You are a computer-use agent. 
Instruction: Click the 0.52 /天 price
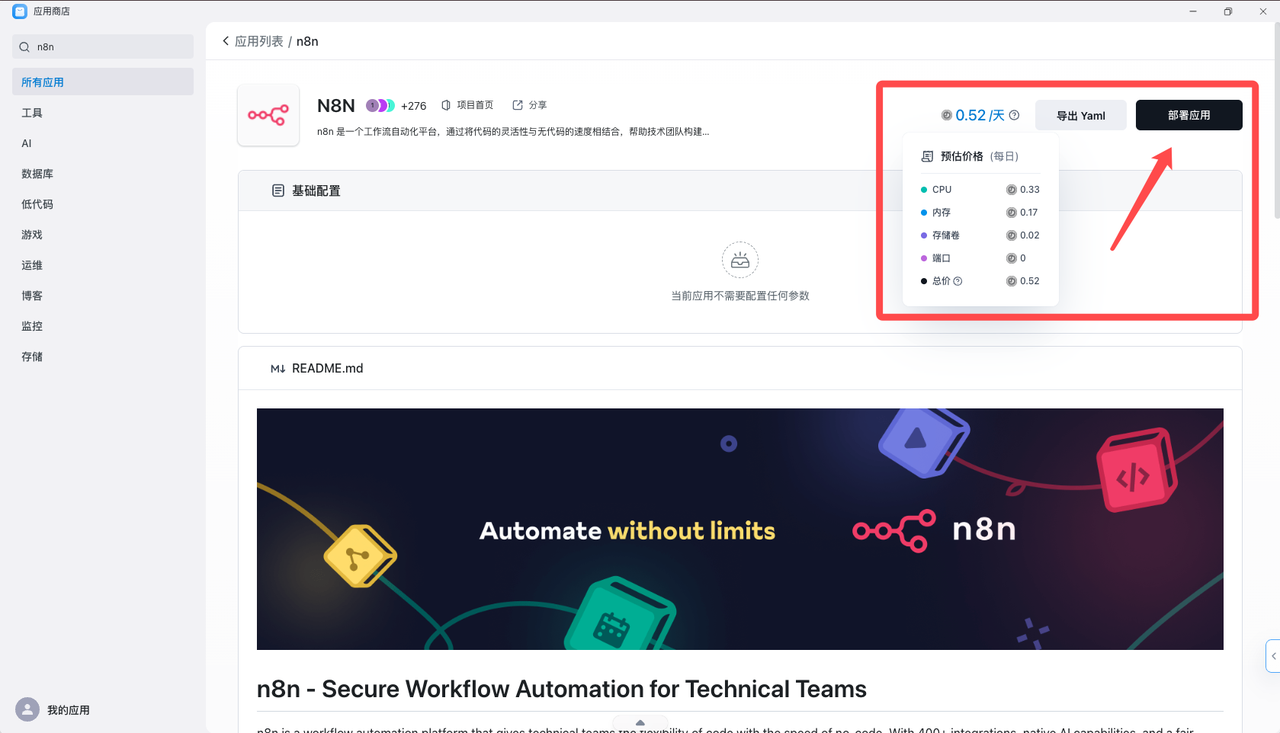(980, 115)
